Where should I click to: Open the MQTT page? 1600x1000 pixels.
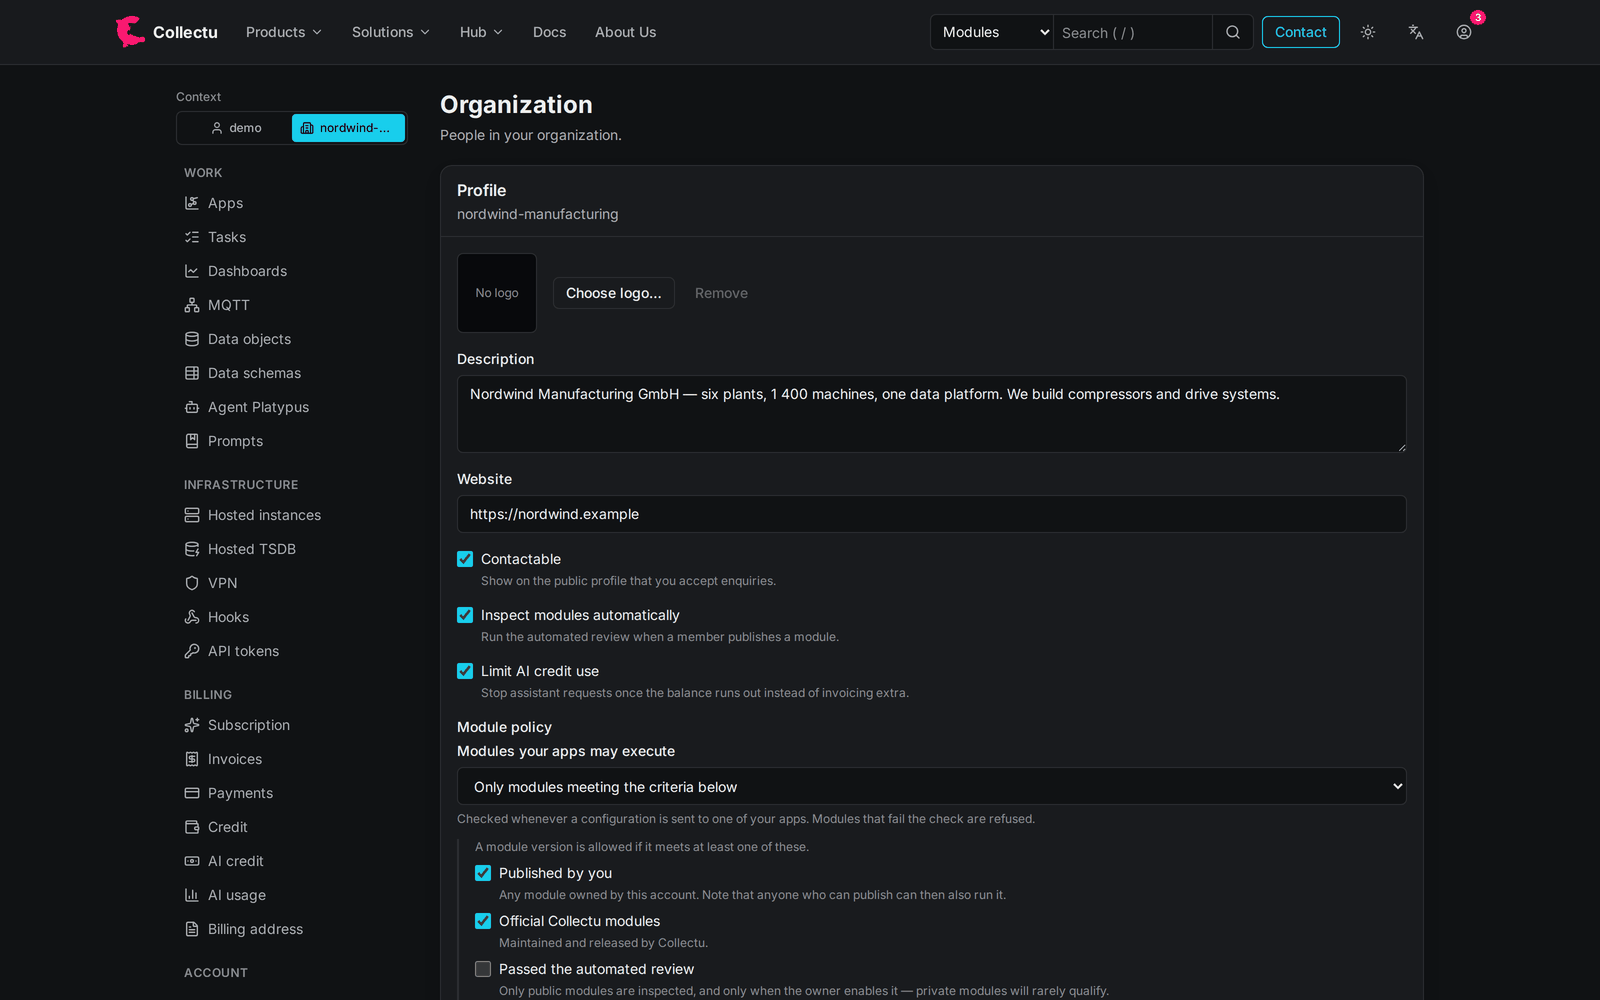point(229,305)
